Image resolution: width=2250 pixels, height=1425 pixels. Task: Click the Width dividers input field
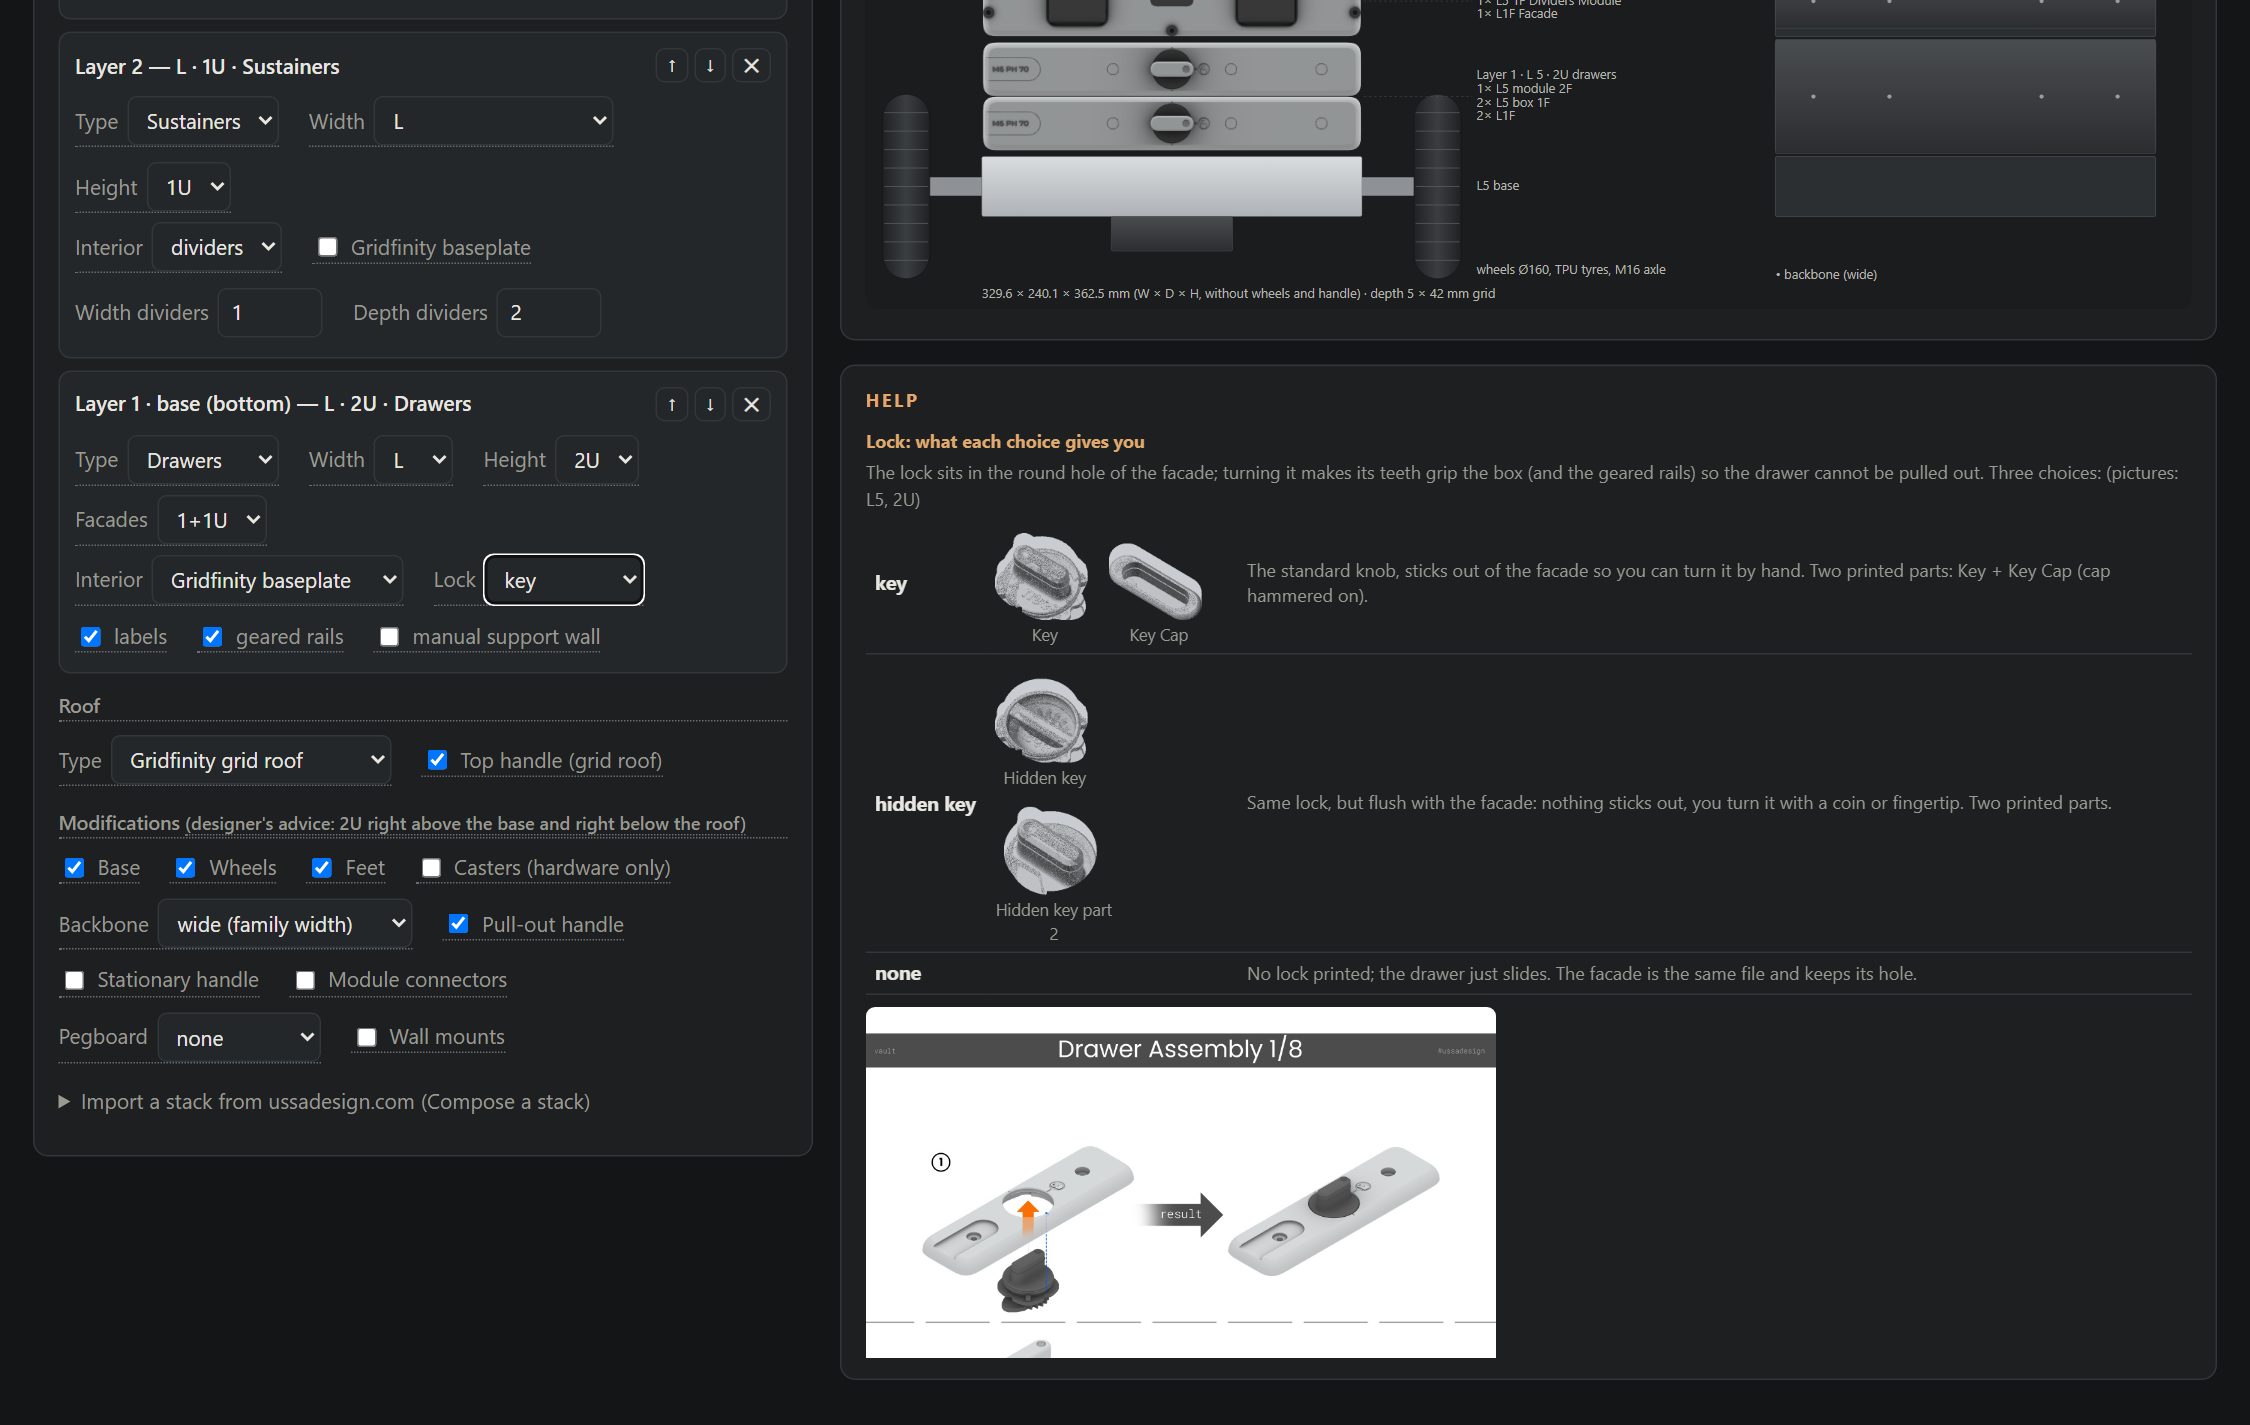(270, 313)
